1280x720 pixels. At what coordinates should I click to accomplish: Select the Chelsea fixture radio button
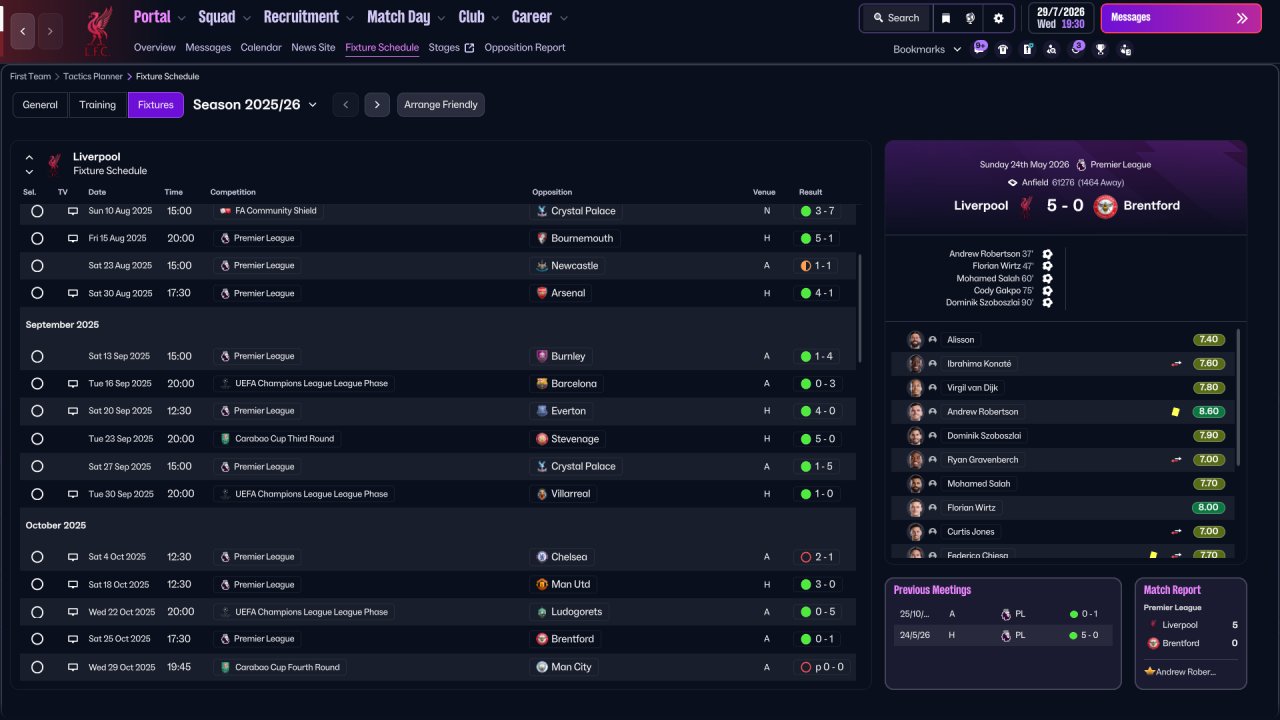[x=37, y=557]
